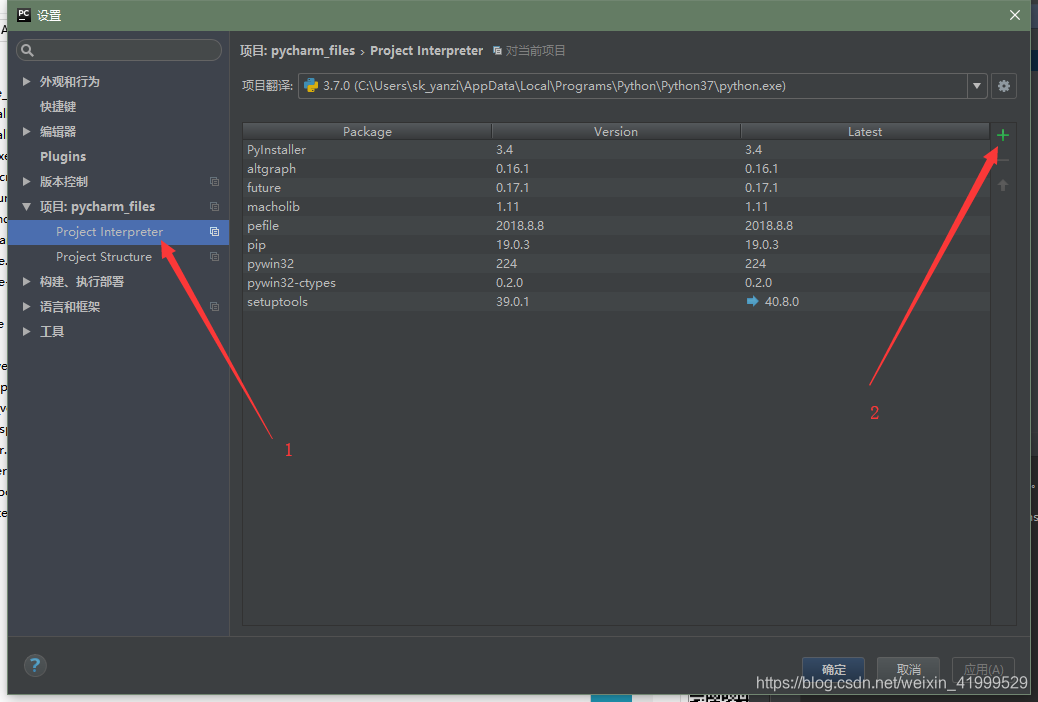Select the pywin32 package row
Image resolution: width=1038 pixels, height=702 pixels.
[x=616, y=264]
